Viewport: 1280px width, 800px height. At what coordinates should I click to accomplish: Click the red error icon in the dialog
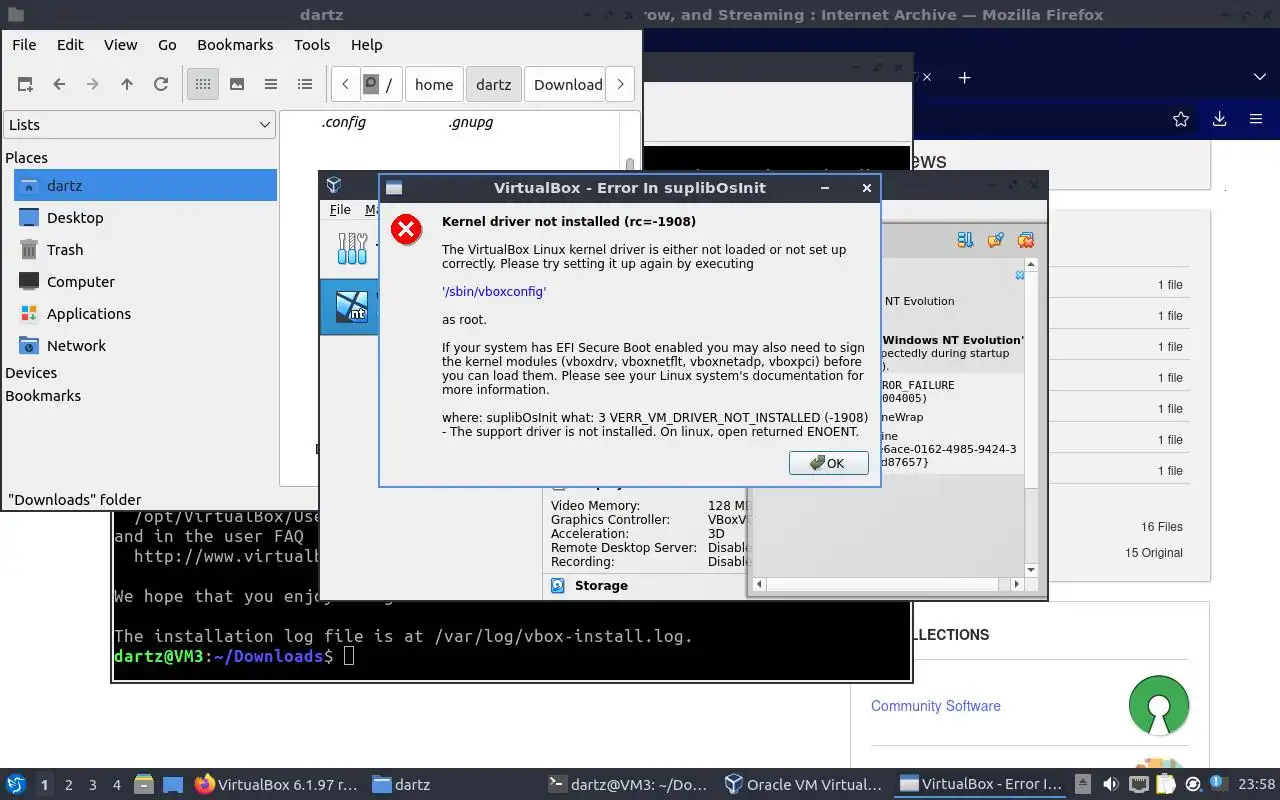point(406,230)
